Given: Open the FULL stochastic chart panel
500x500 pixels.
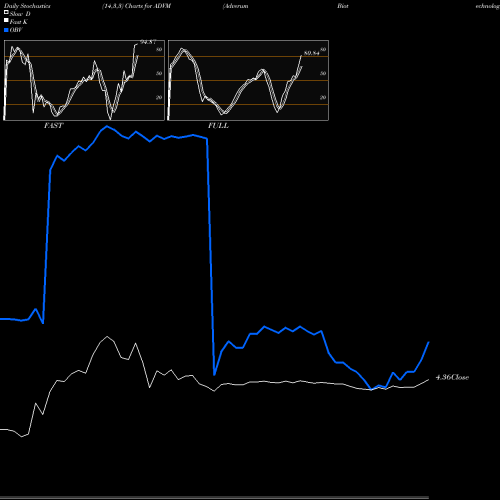Looking at the screenshot, I should pyautogui.click(x=248, y=80).
